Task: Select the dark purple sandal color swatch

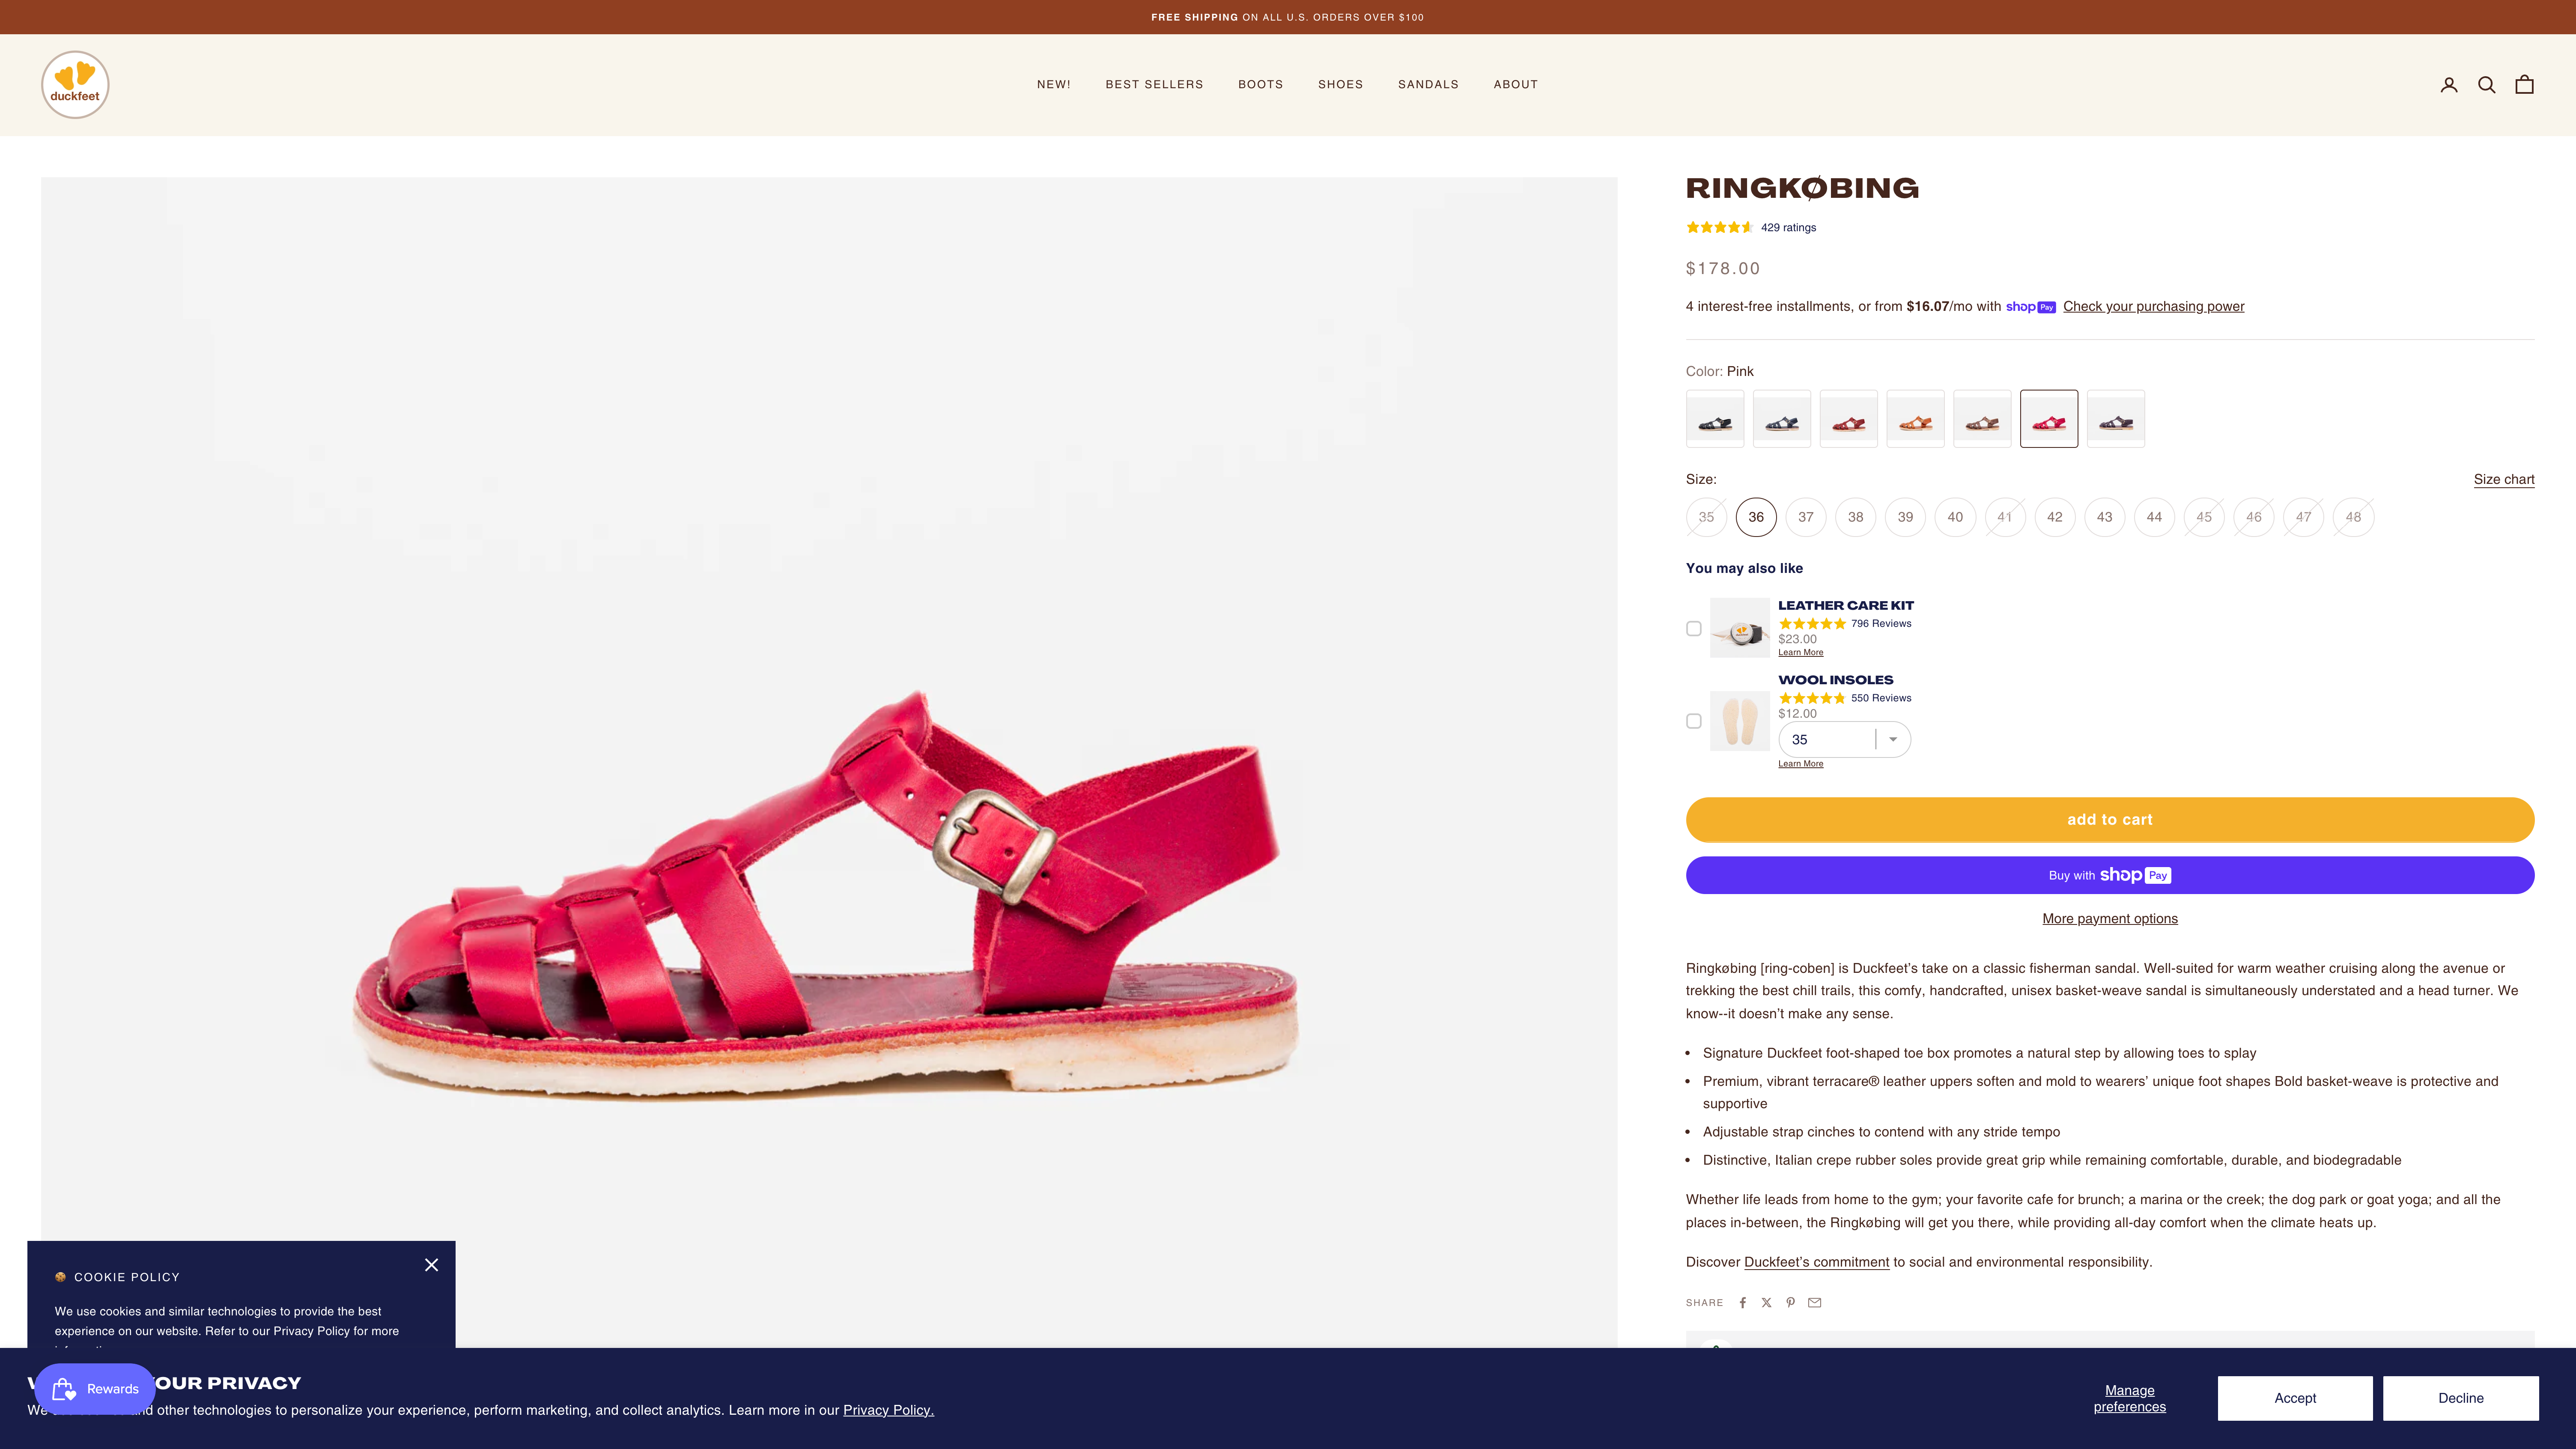Action: 2116,419
